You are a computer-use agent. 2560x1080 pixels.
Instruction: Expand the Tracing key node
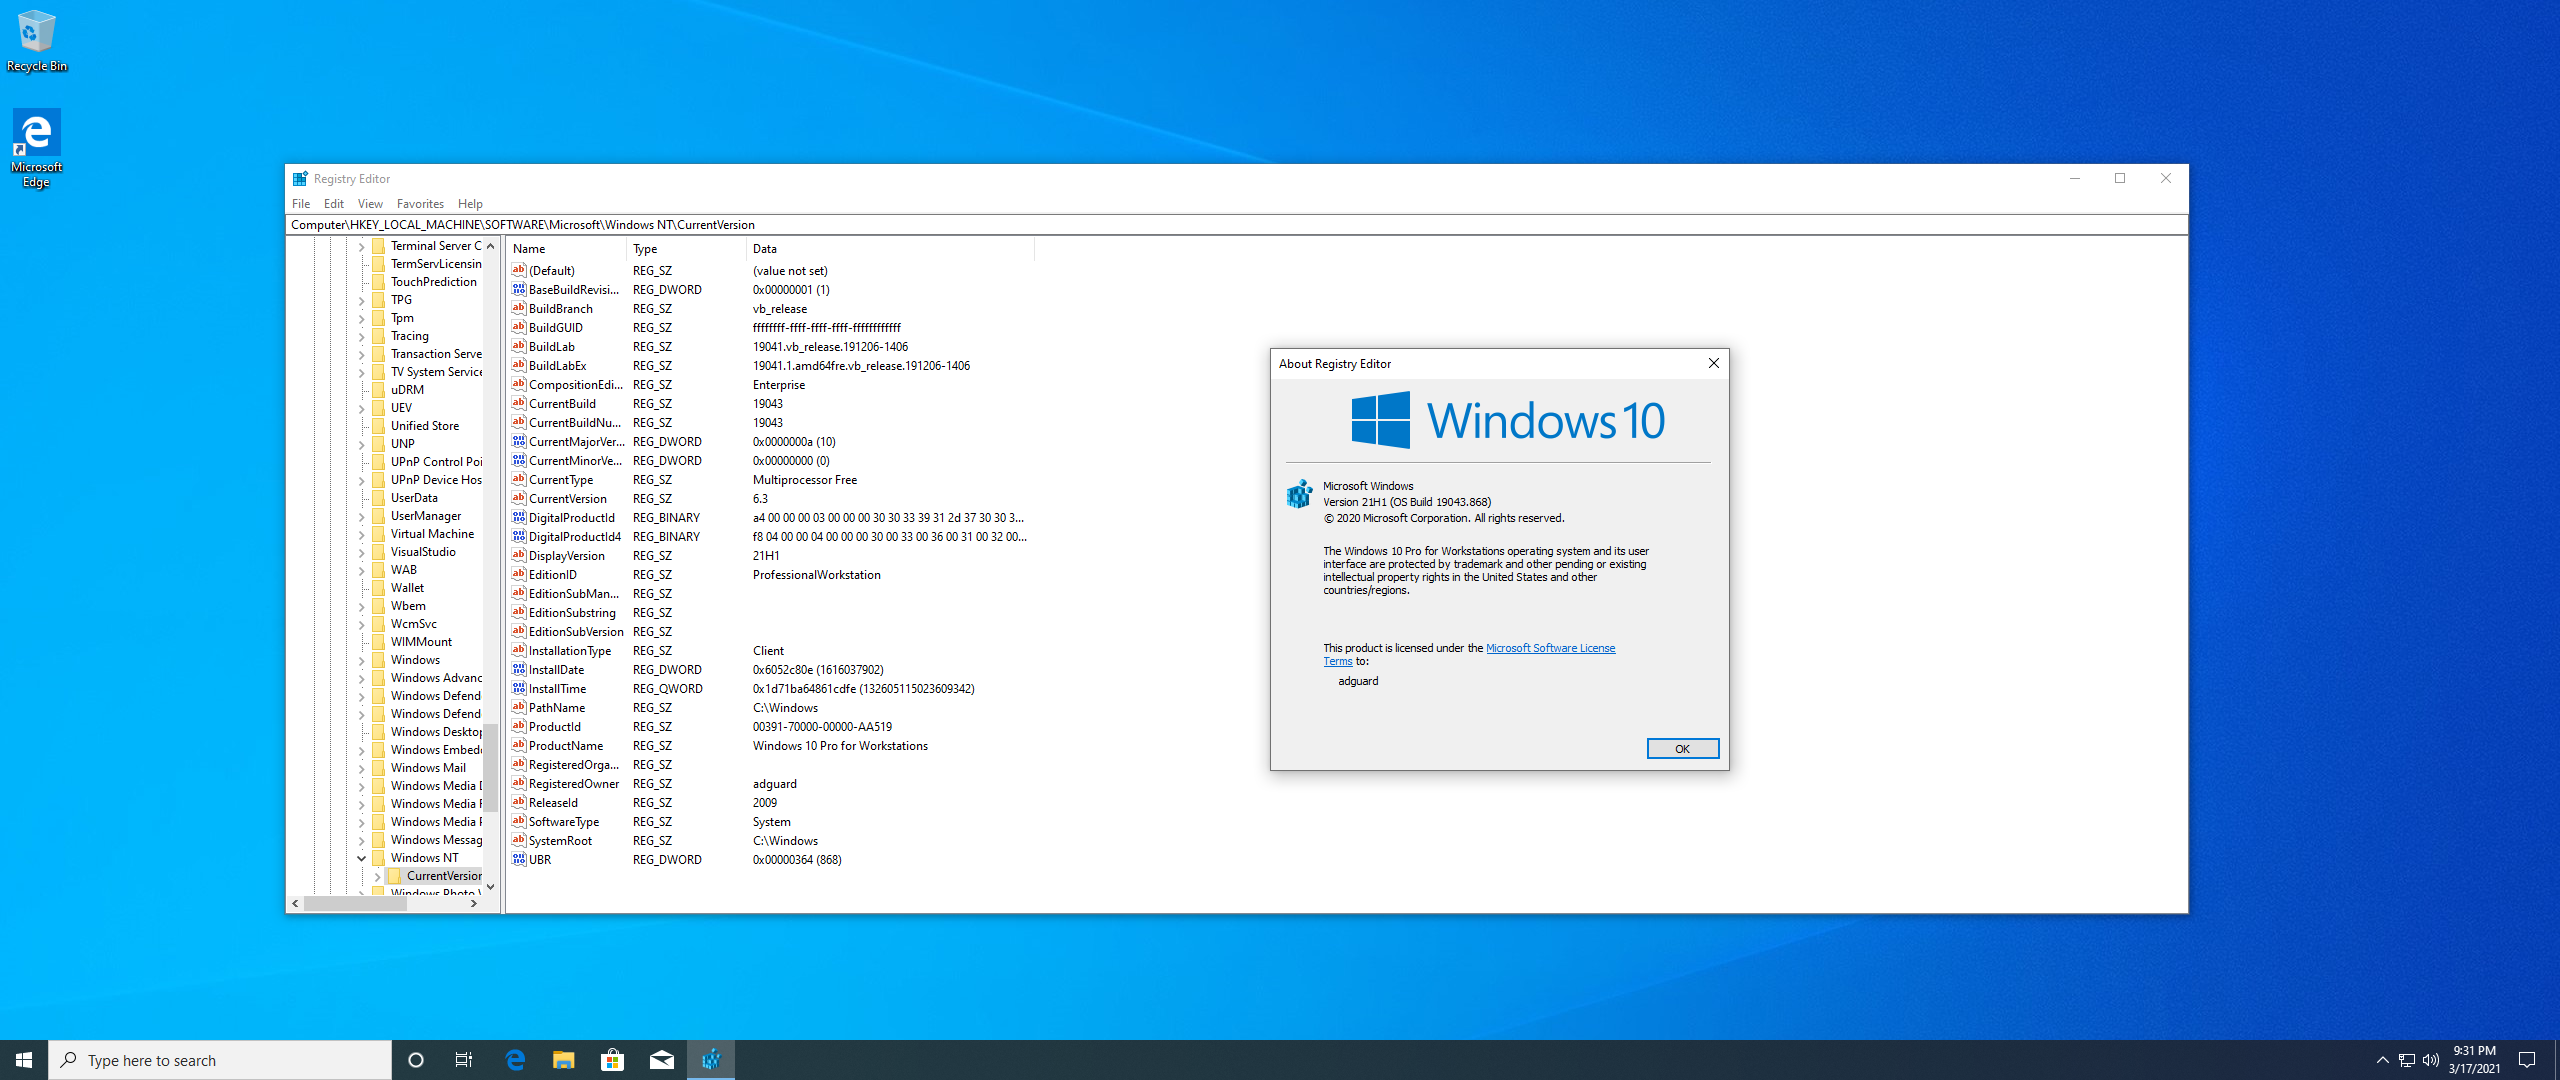tap(361, 336)
